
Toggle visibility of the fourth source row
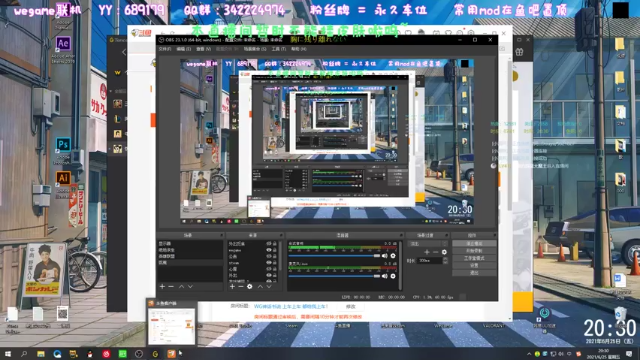[x=269, y=263]
